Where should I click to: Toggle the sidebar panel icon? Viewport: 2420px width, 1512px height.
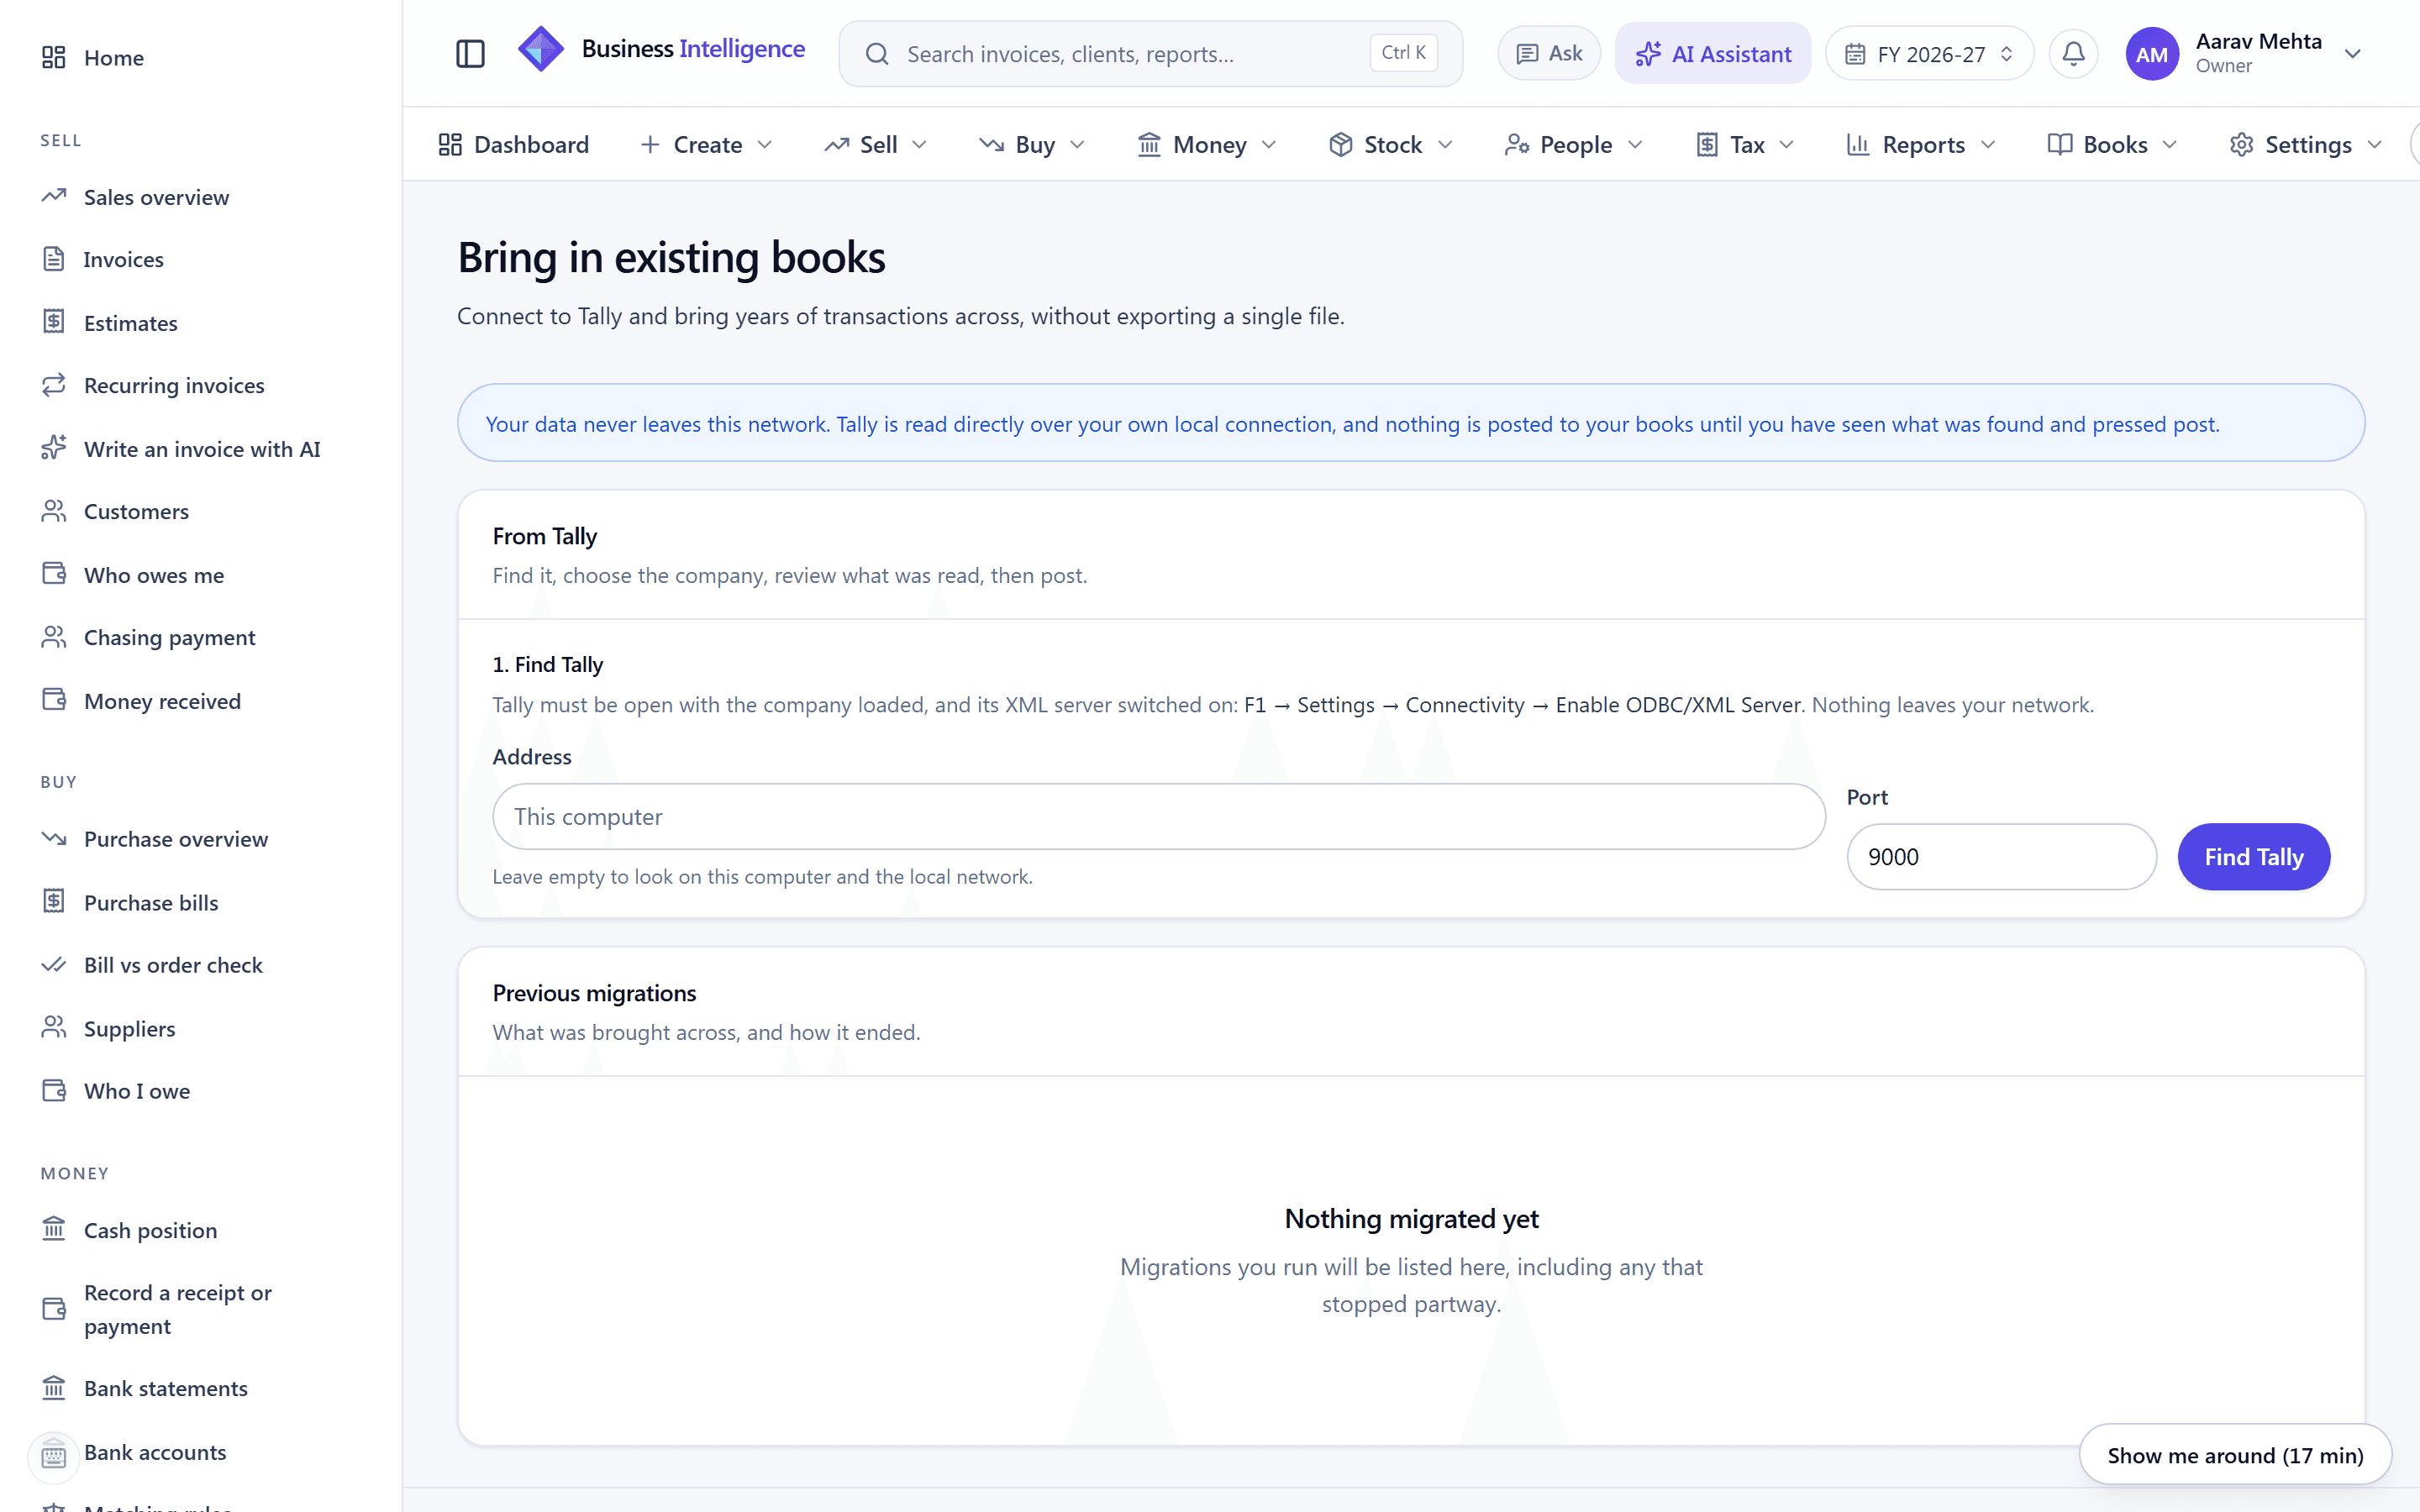click(470, 54)
